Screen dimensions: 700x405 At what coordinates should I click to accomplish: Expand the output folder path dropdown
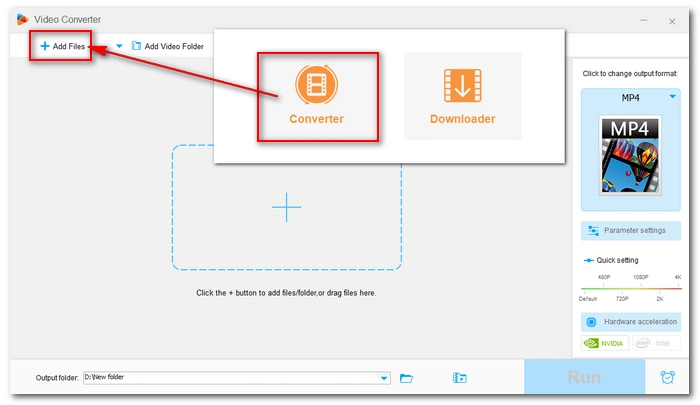[384, 378]
